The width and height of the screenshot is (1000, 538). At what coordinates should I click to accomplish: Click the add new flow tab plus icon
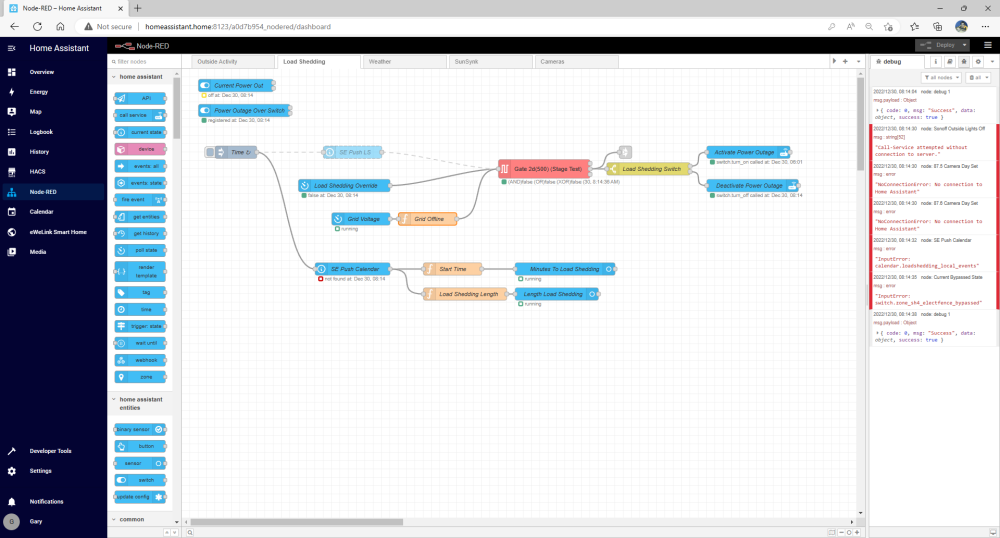[845, 61]
